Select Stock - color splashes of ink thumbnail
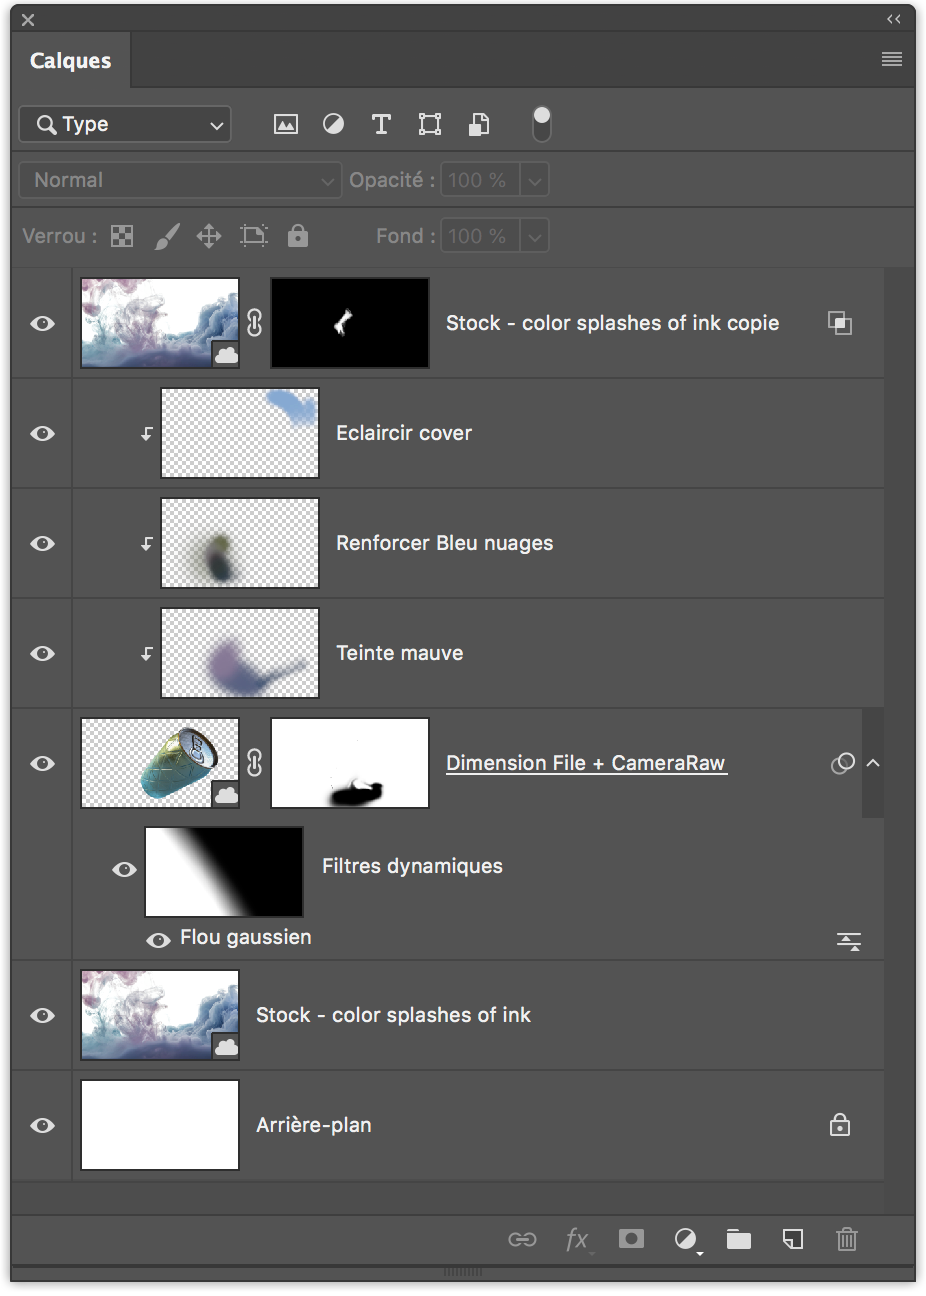 [160, 1015]
